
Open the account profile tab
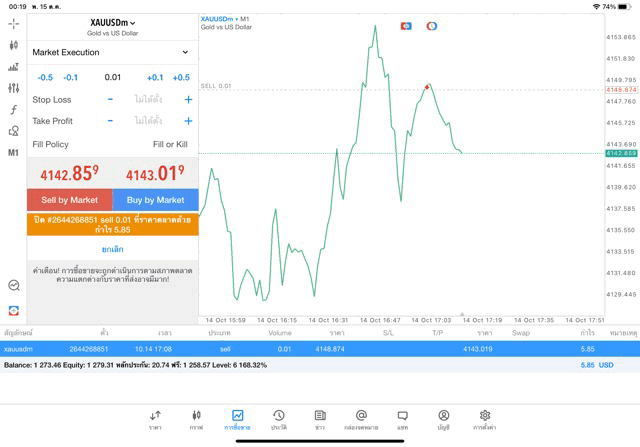tap(443, 420)
